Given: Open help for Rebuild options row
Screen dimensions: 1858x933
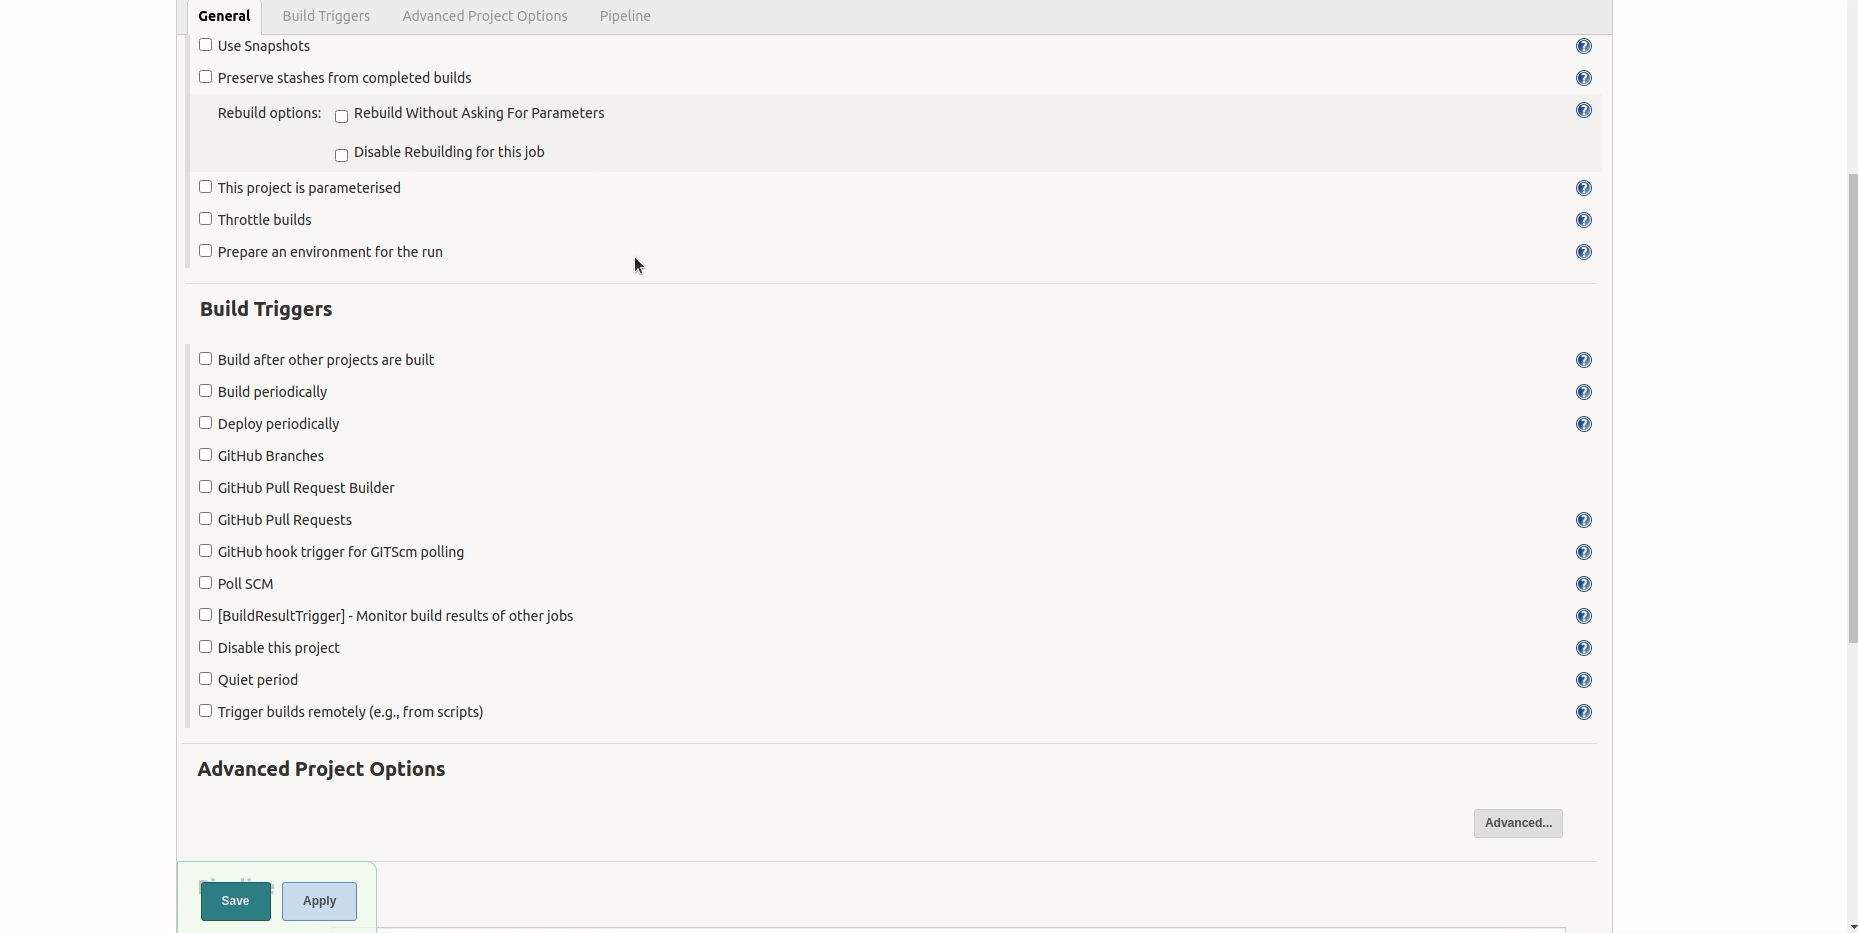Looking at the screenshot, I should (x=1584, y=110).
